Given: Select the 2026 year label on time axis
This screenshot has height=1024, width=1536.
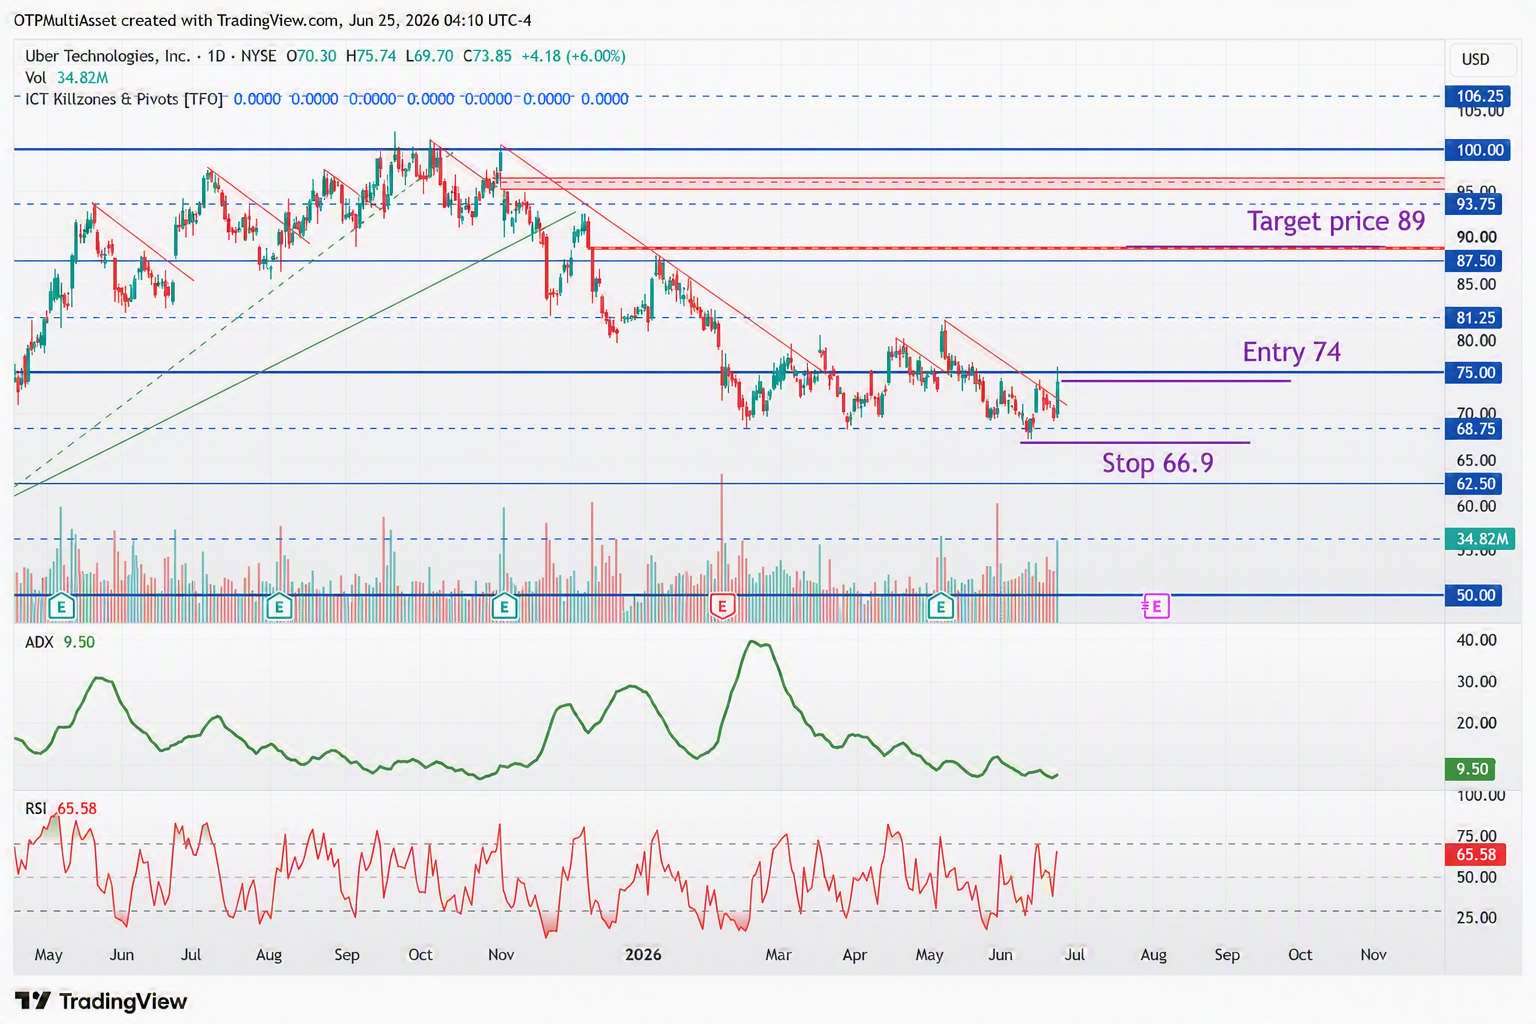Looking at the screenshot, I should tap(643, 955).
